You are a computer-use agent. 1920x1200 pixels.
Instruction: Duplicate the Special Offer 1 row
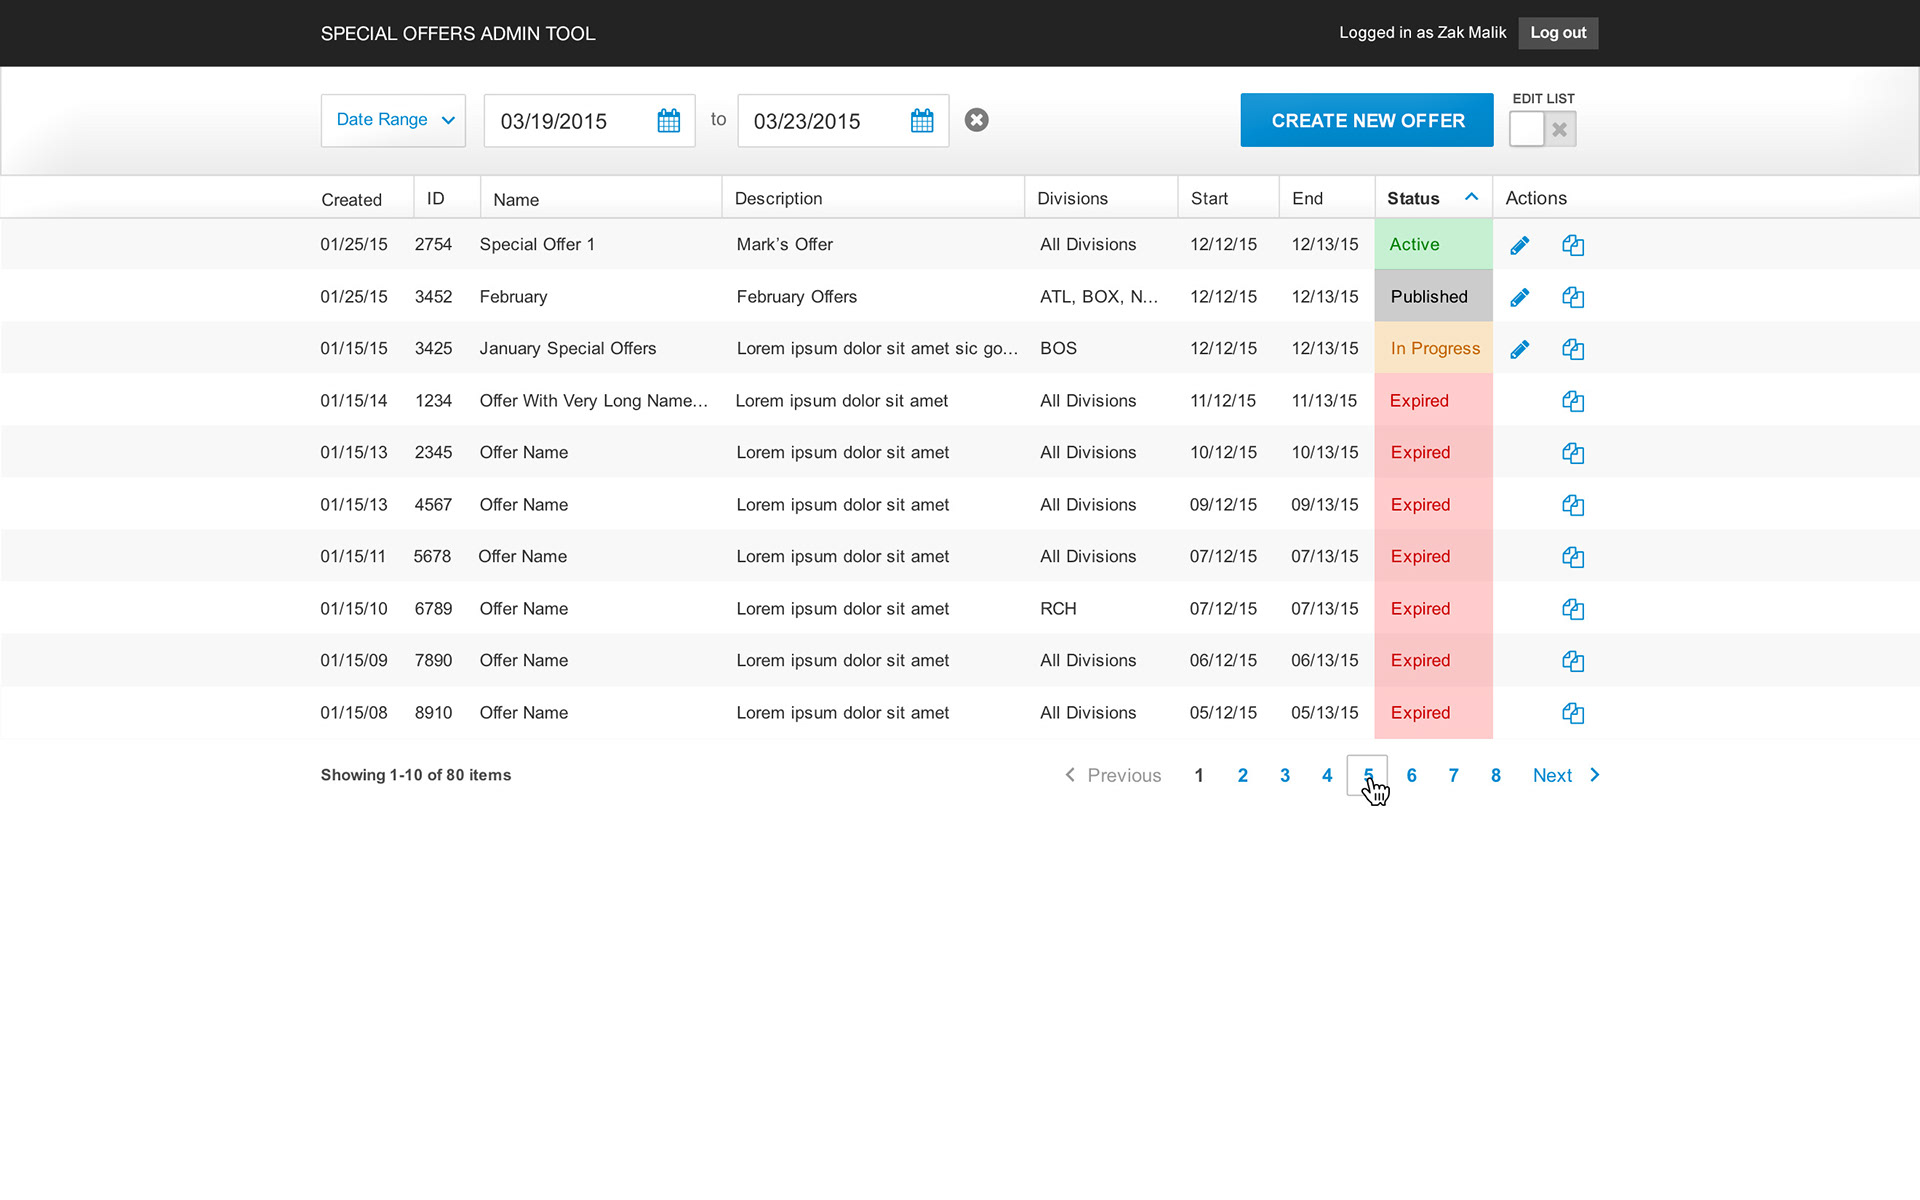point(1572,245)
